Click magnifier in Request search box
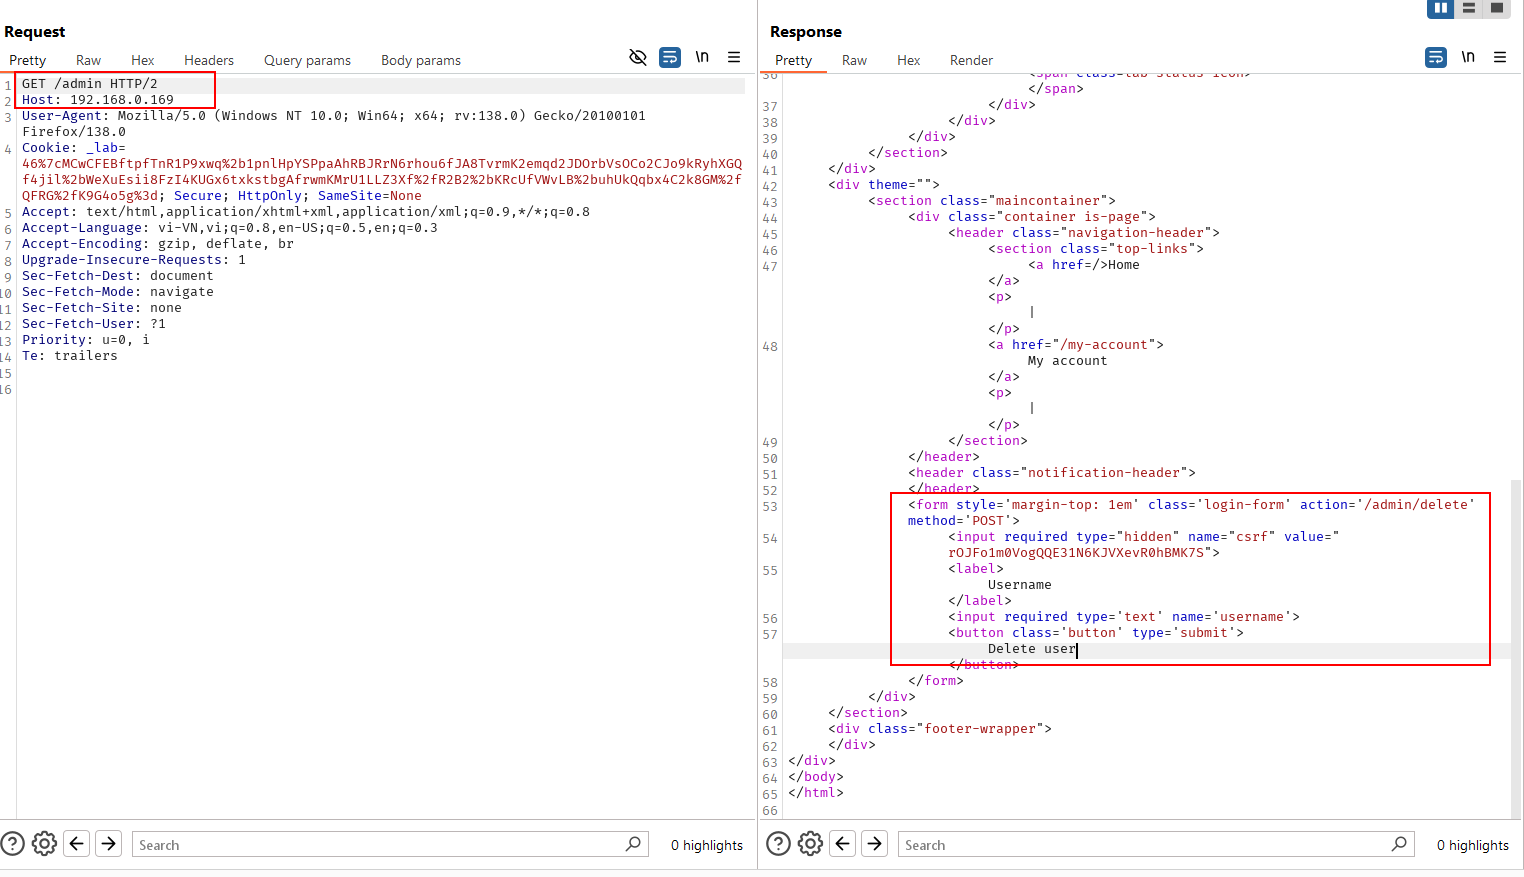This screenshot has width=1524, height=877. click(x=633, y=844)
